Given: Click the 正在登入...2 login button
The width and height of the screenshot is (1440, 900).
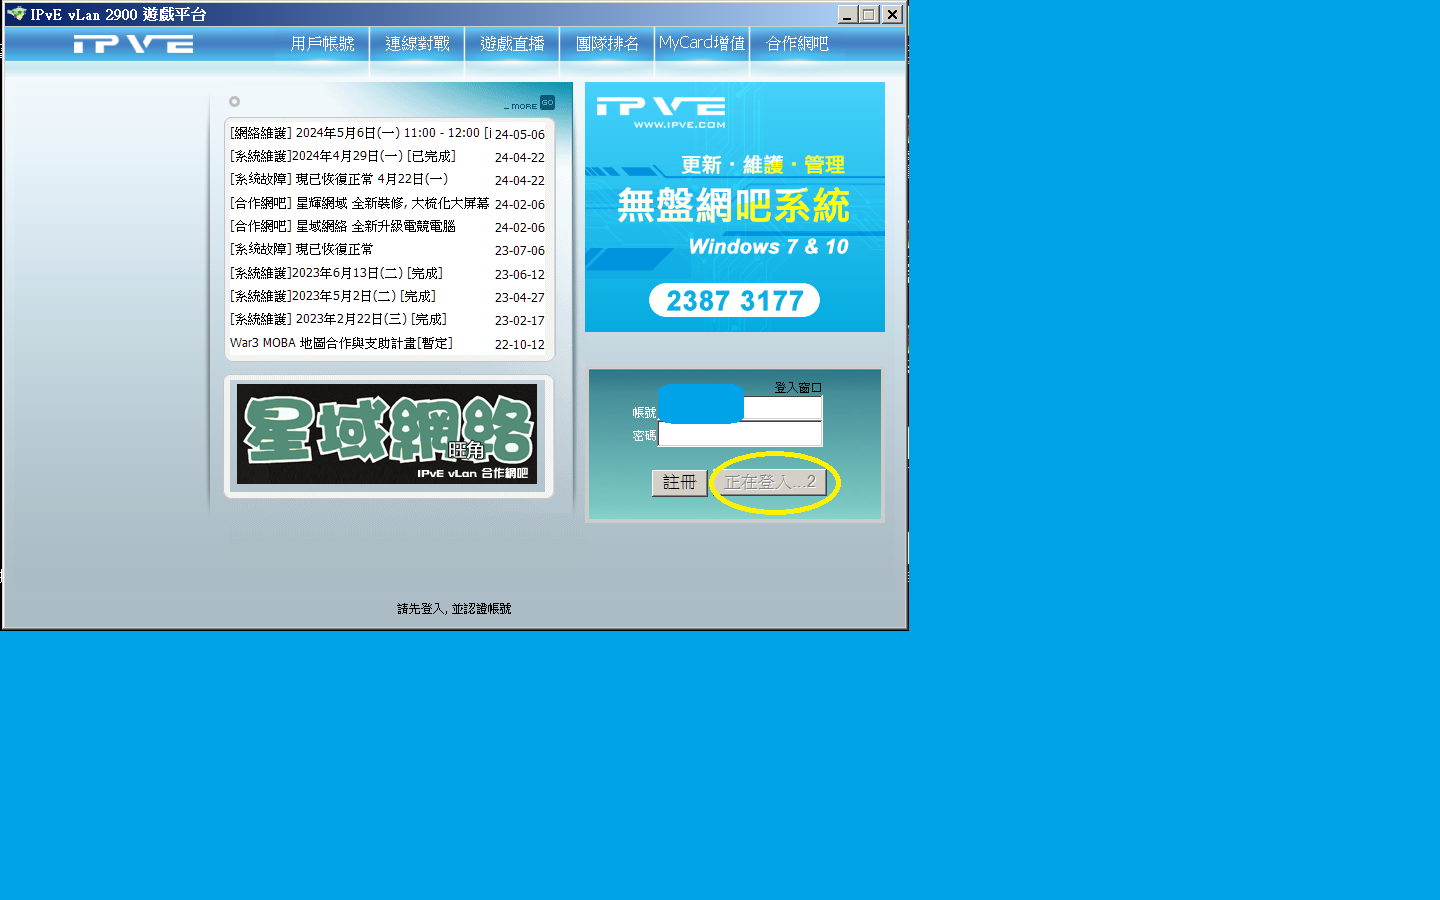Looking at the screenshot, I should 770,482.
